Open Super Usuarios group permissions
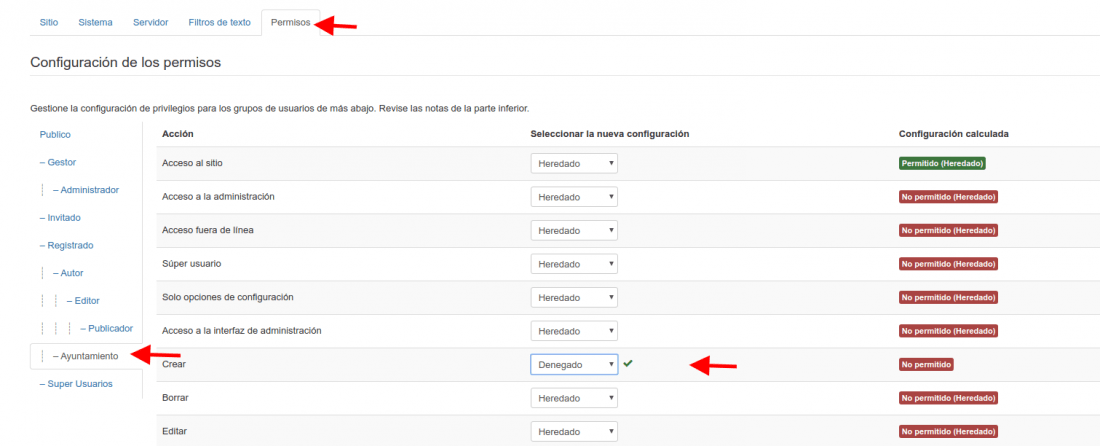1100x446 pixels. (76, 384)
